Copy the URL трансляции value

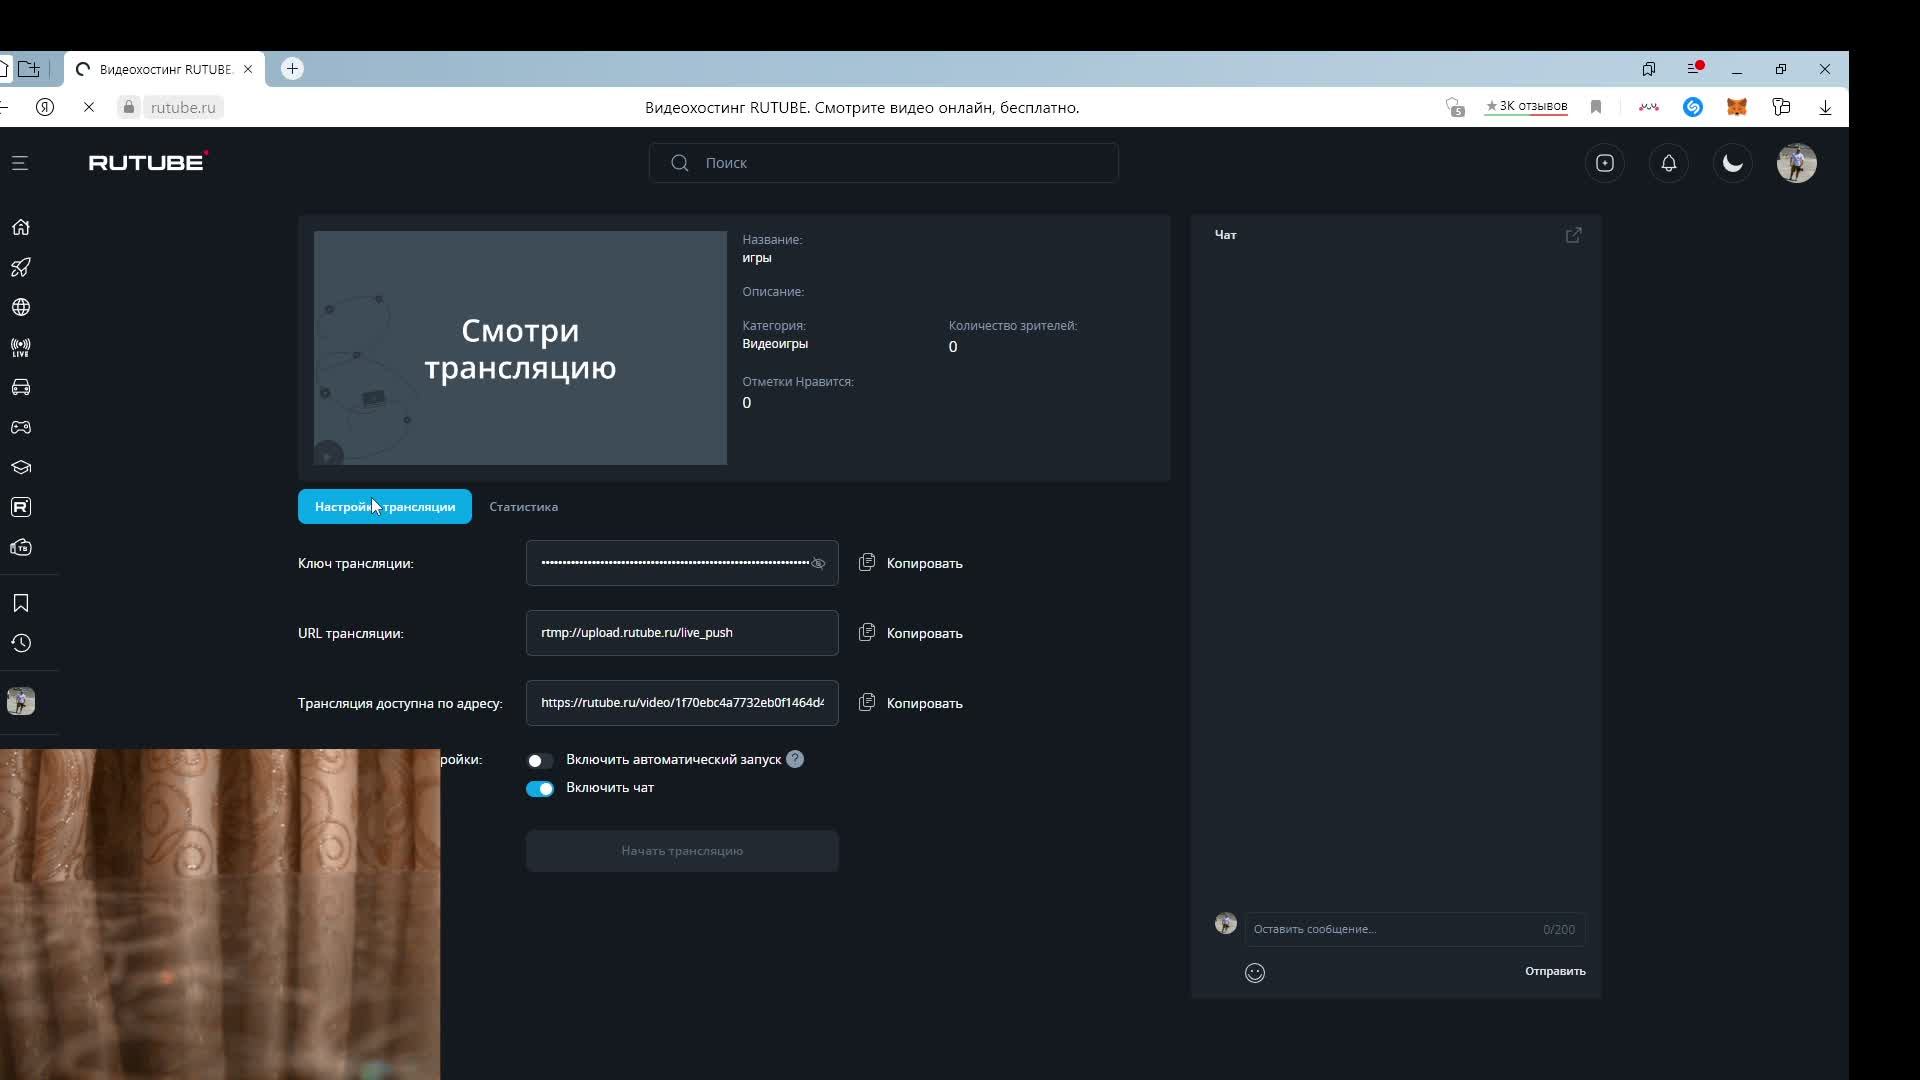coord(910,633)
